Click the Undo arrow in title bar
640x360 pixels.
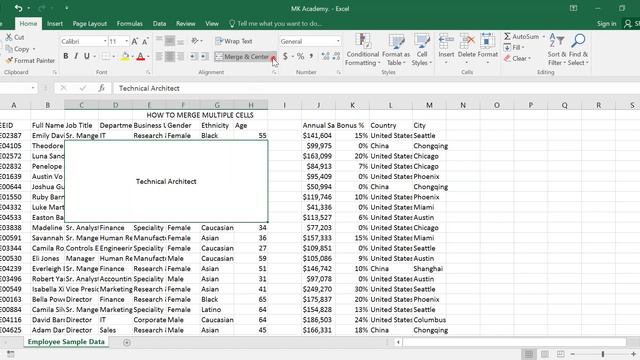[x=18, y=8]
